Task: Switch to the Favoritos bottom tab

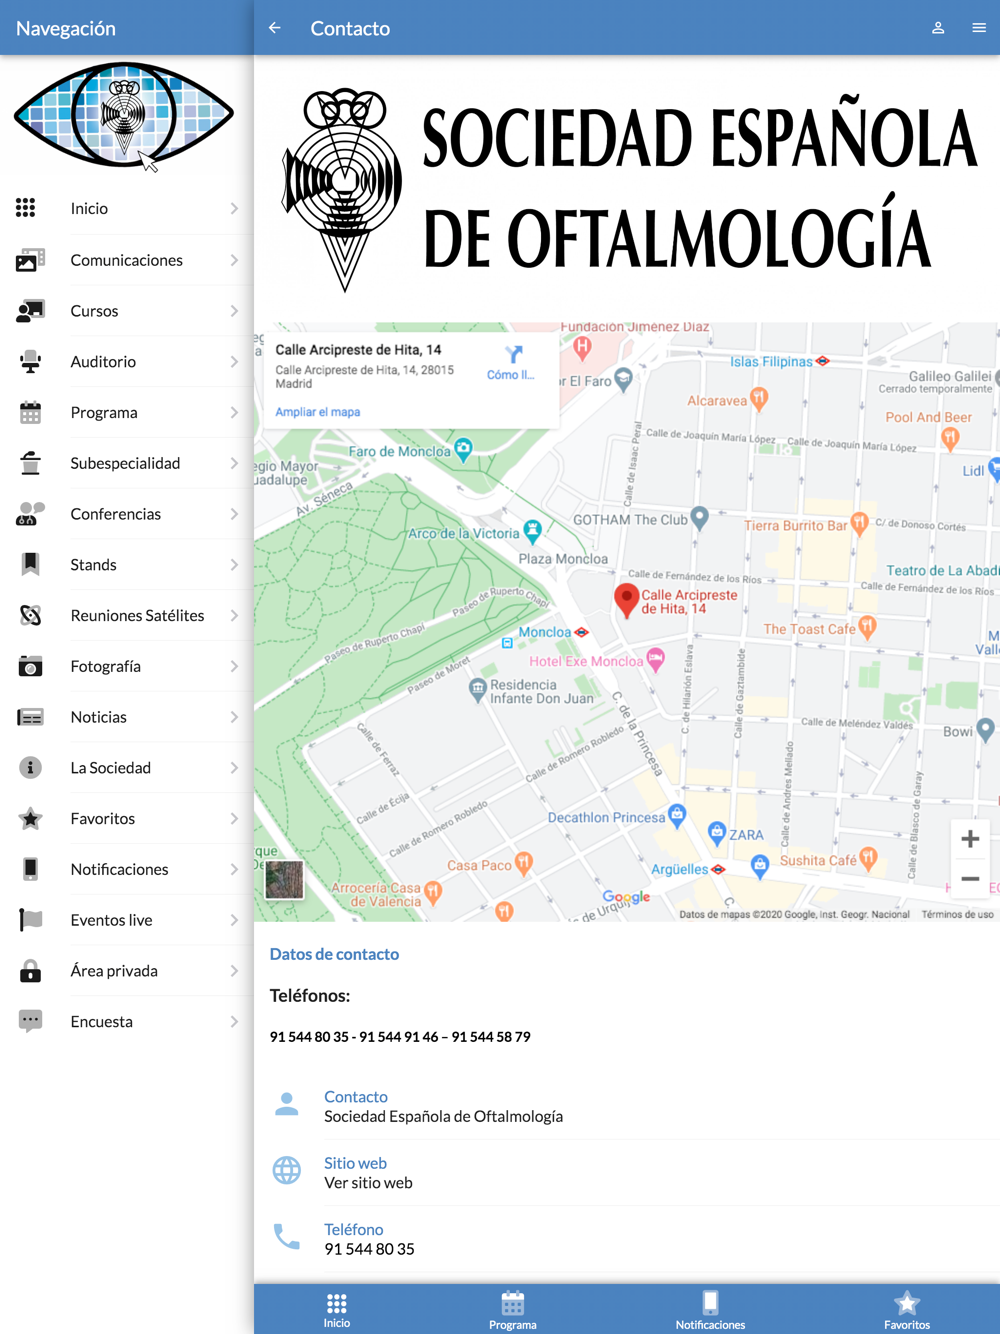Action: click(907, 1309)
